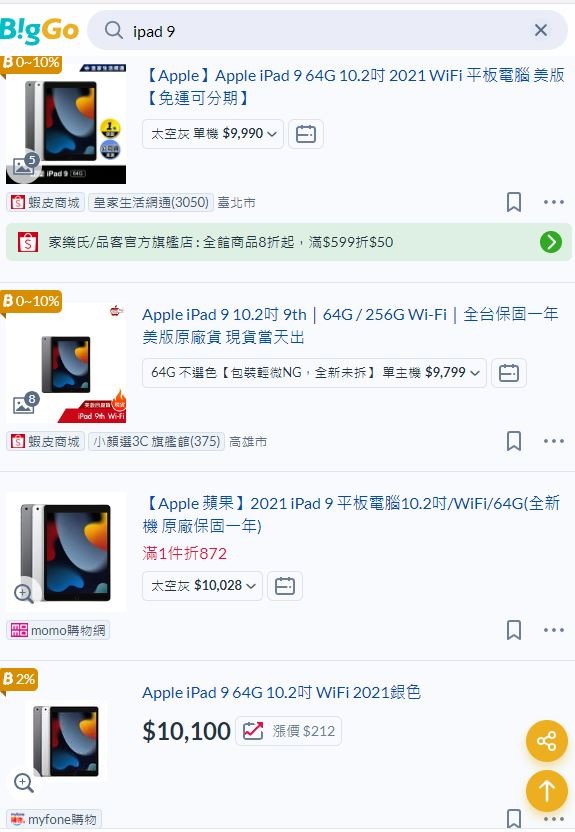Click the back-to-top arrow button

pos(546,791)
